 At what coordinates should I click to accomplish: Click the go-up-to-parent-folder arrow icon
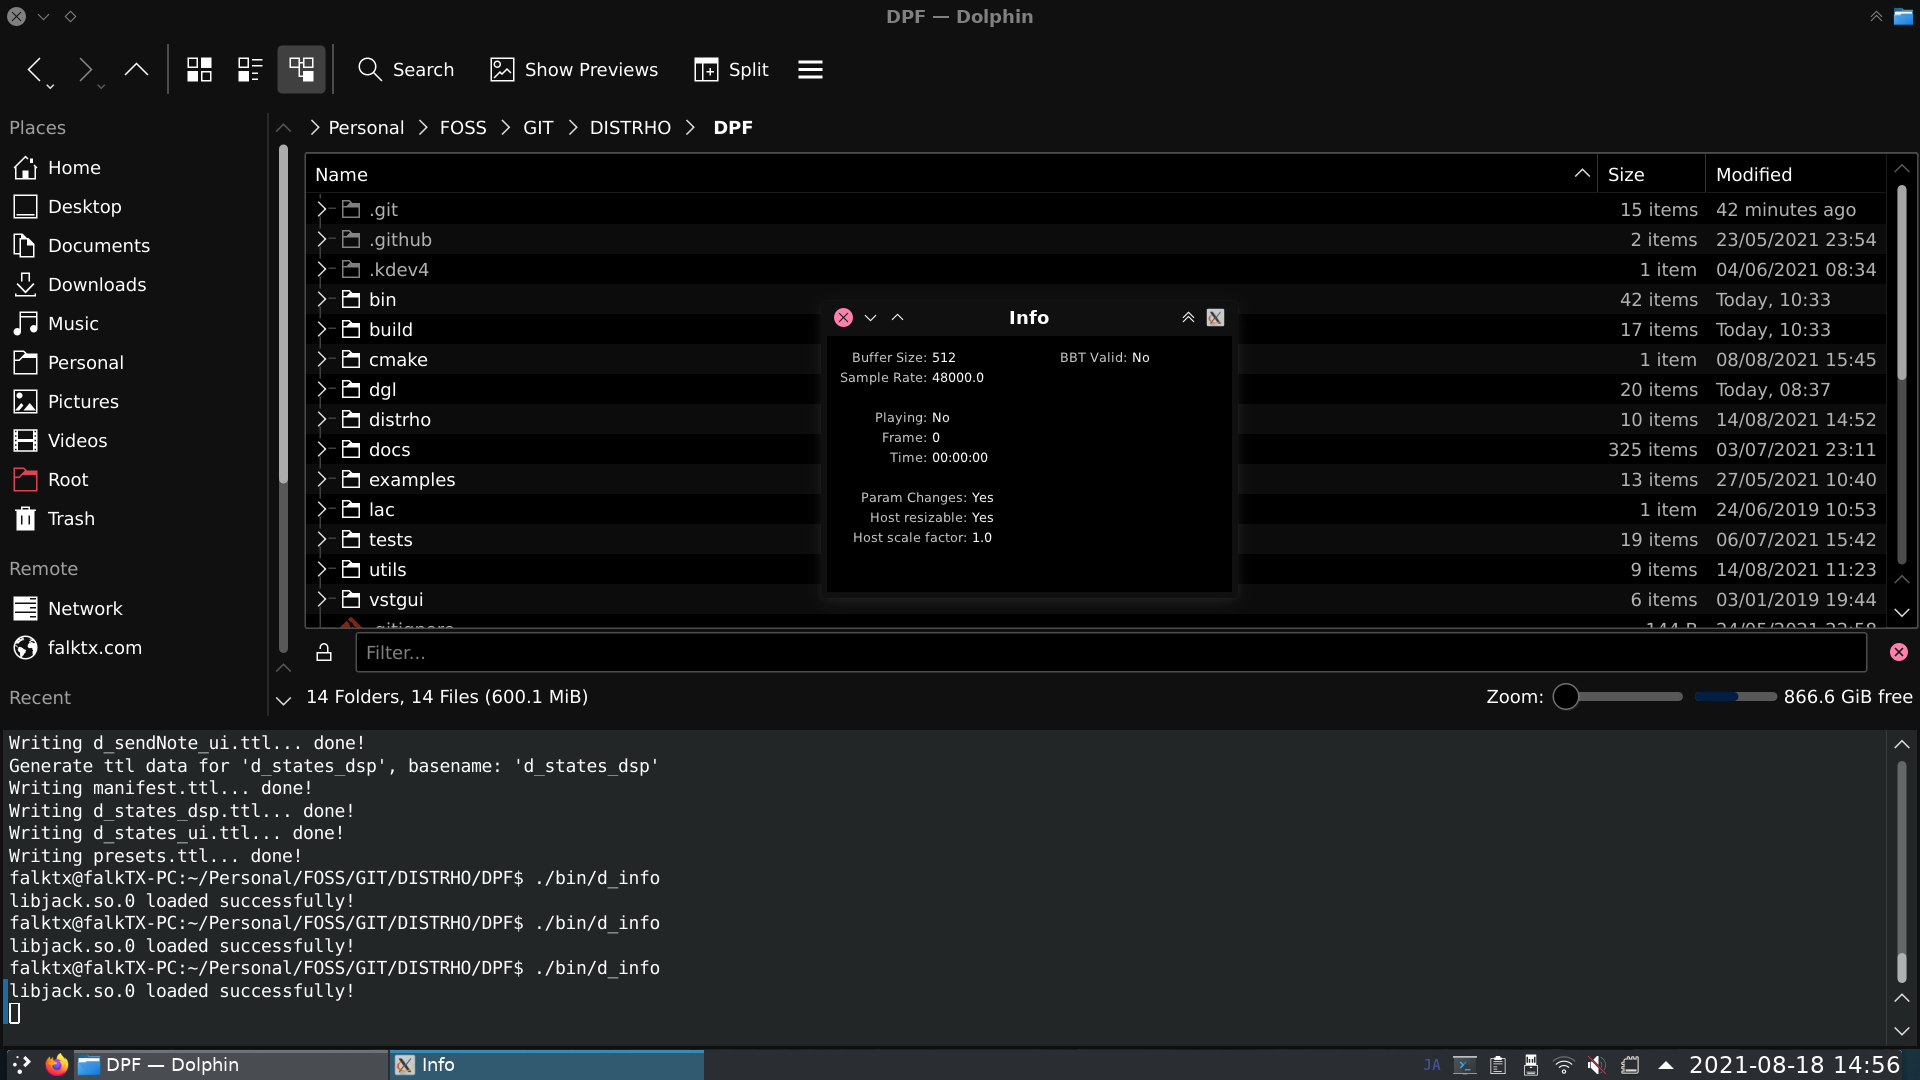136,69
